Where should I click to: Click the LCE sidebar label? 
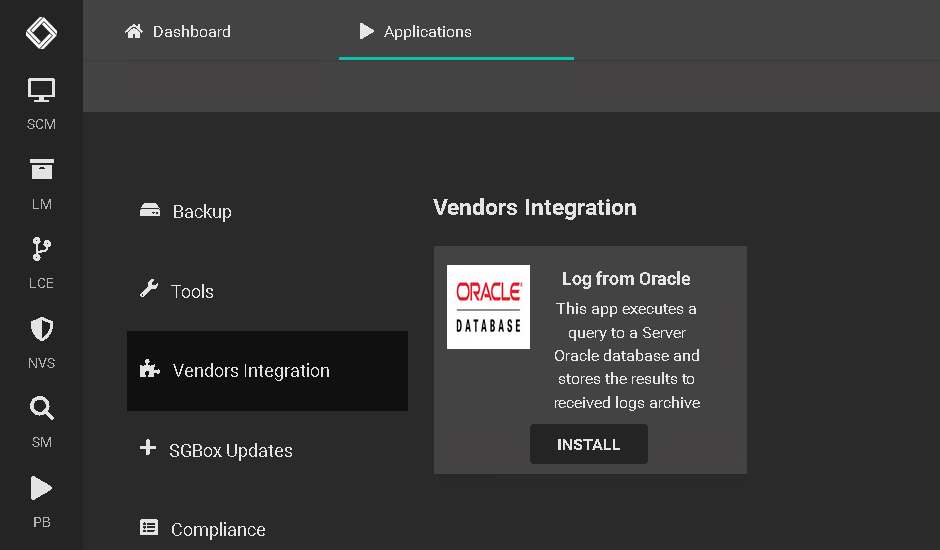[41, 283]
